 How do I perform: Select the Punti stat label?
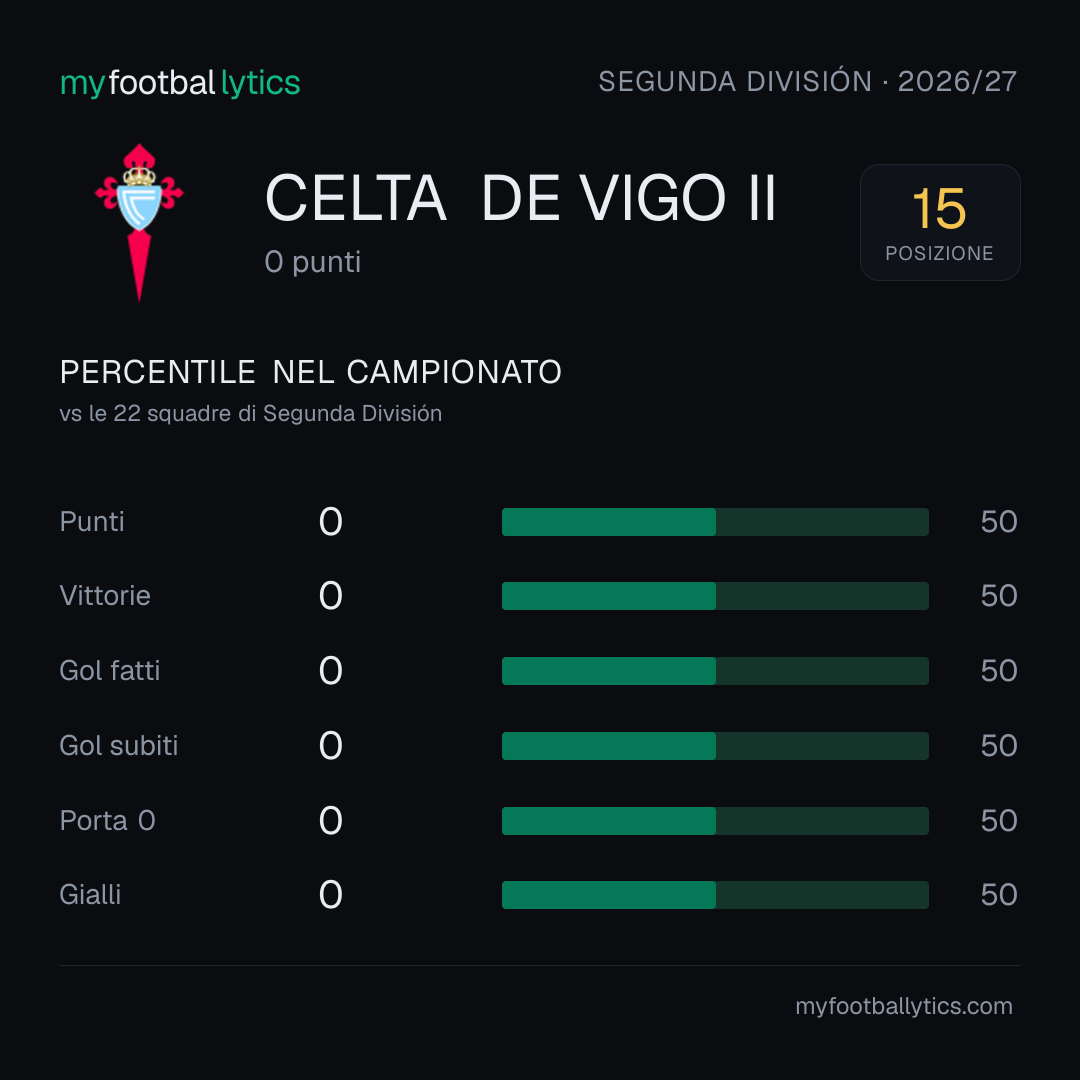pyautogui.click(x=92, y=522)
